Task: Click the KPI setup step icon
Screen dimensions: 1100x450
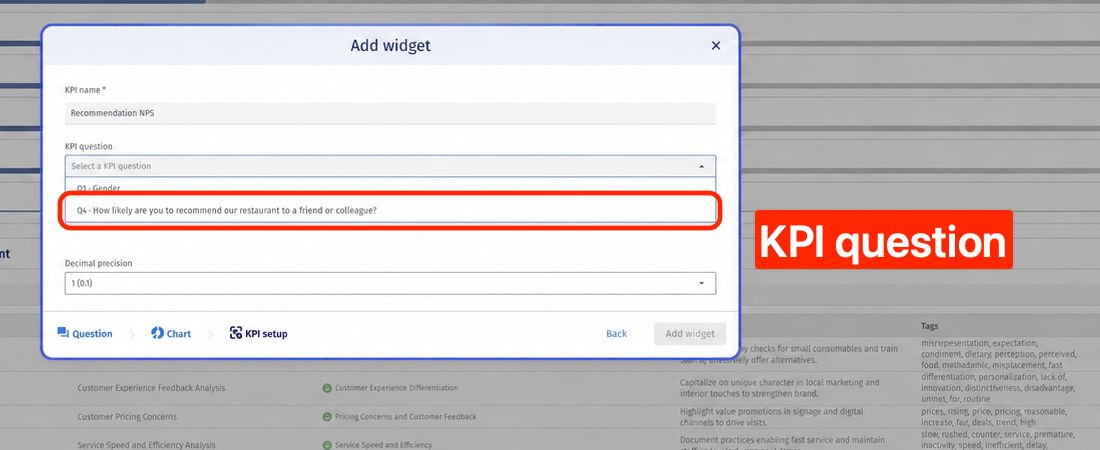Action: point(236,333)
